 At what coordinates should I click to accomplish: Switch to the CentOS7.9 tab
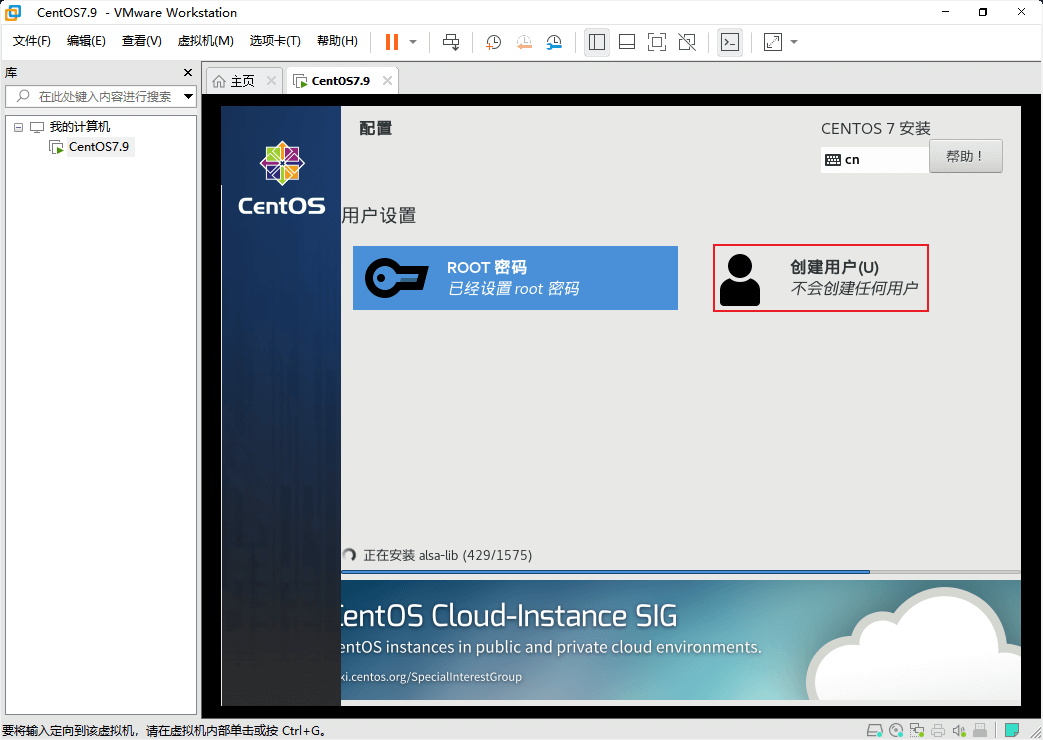[341, 81]
